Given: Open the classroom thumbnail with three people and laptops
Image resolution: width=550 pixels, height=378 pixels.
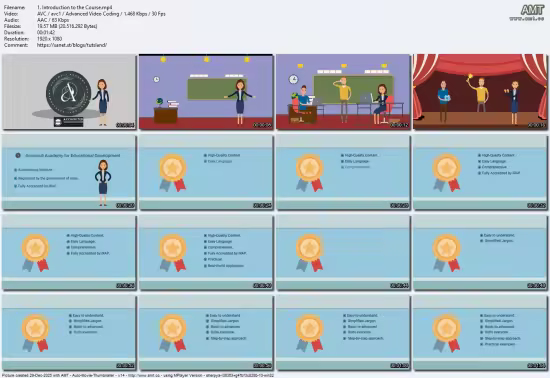Looking at the screenshot, I should 343,92.
